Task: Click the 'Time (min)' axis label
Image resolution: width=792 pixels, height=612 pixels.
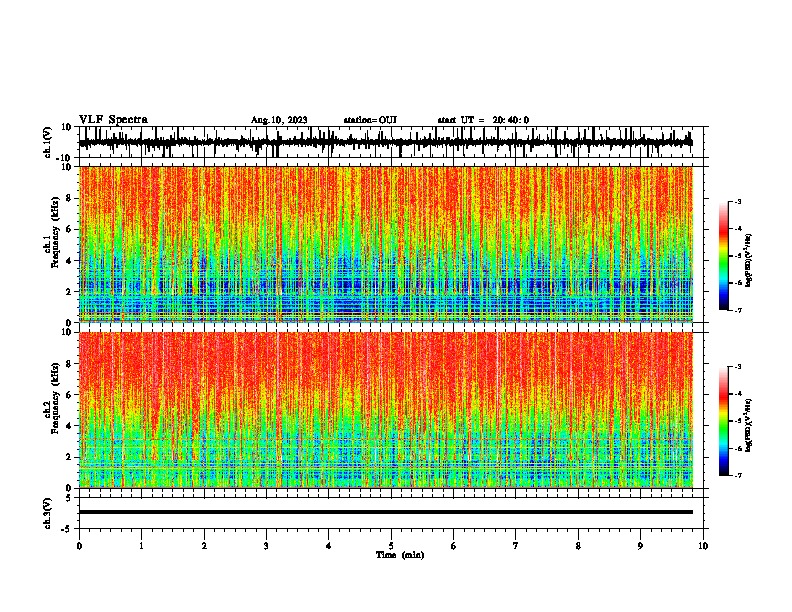Action: point(400,555)
